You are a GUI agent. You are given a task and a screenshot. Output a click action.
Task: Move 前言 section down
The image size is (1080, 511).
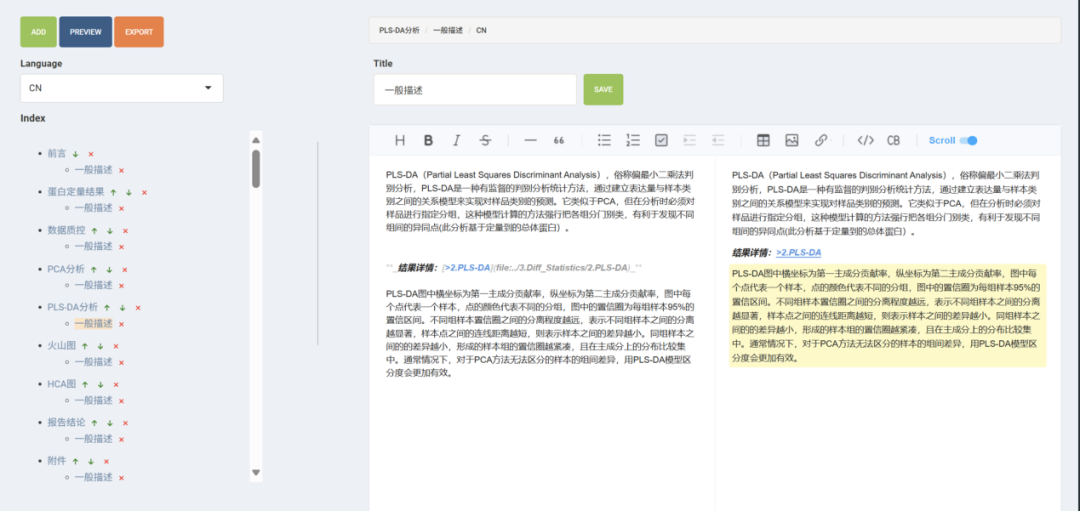[76, 154]
